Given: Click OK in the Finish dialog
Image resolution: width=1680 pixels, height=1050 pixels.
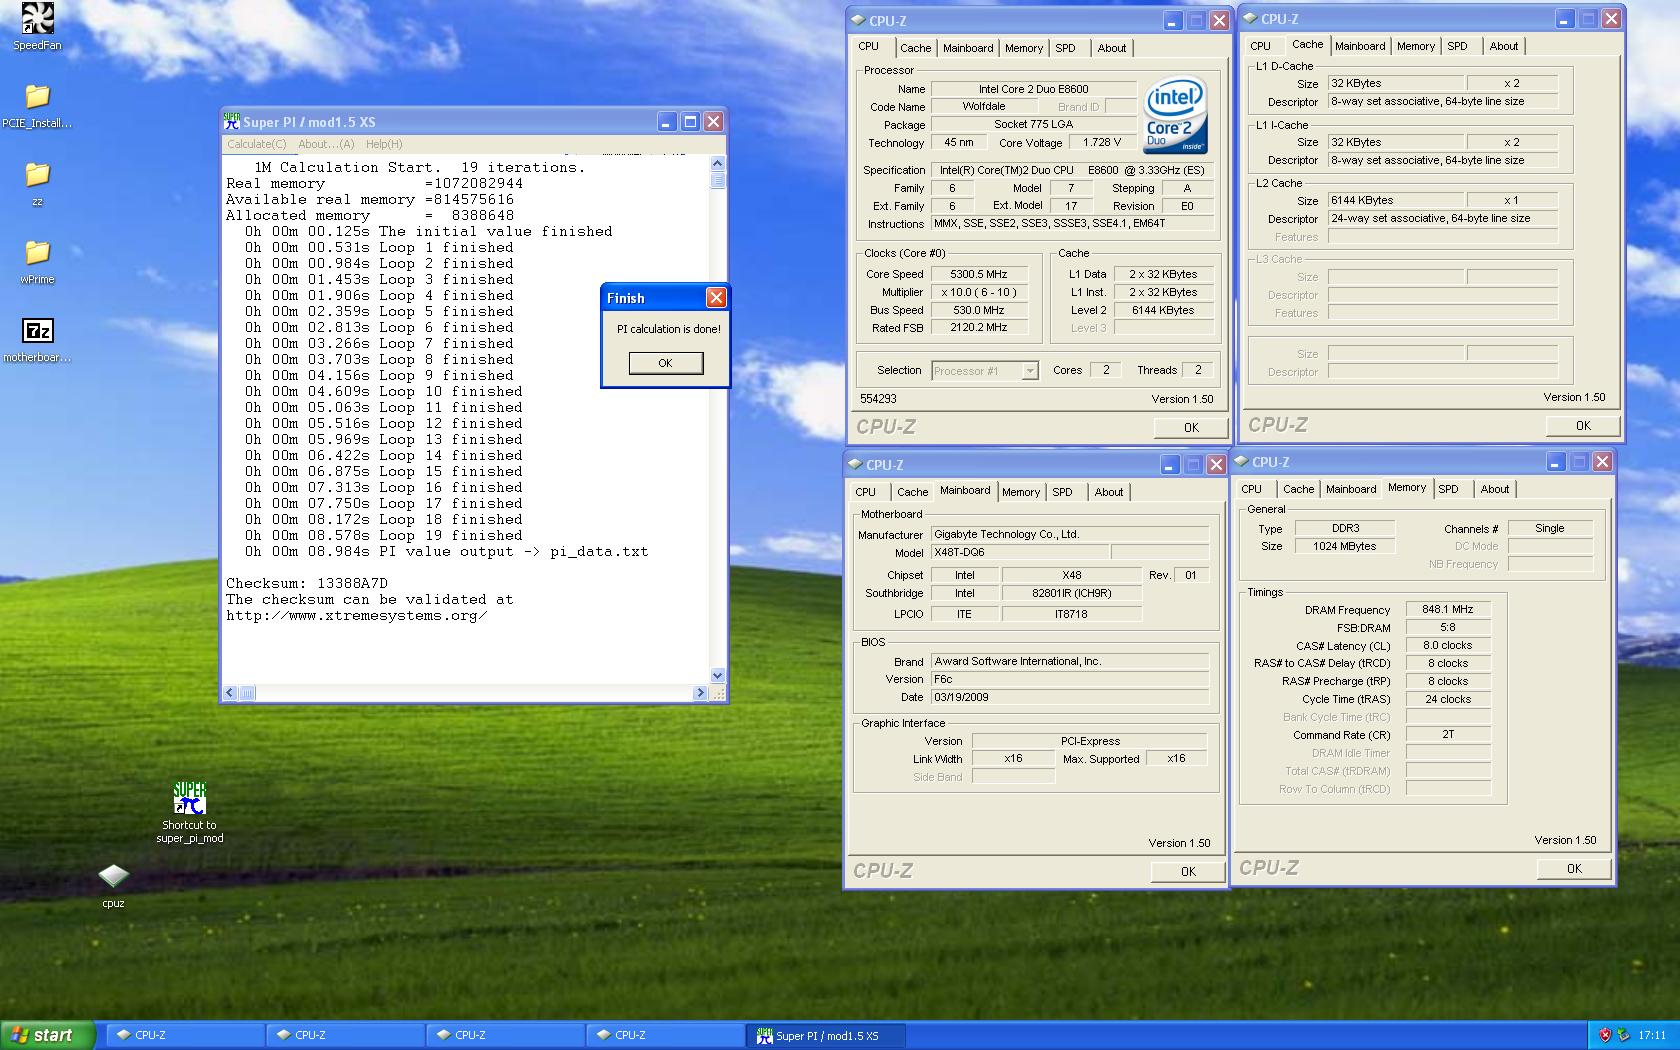Looking at the screenshot, I should [x=666, y=363].
